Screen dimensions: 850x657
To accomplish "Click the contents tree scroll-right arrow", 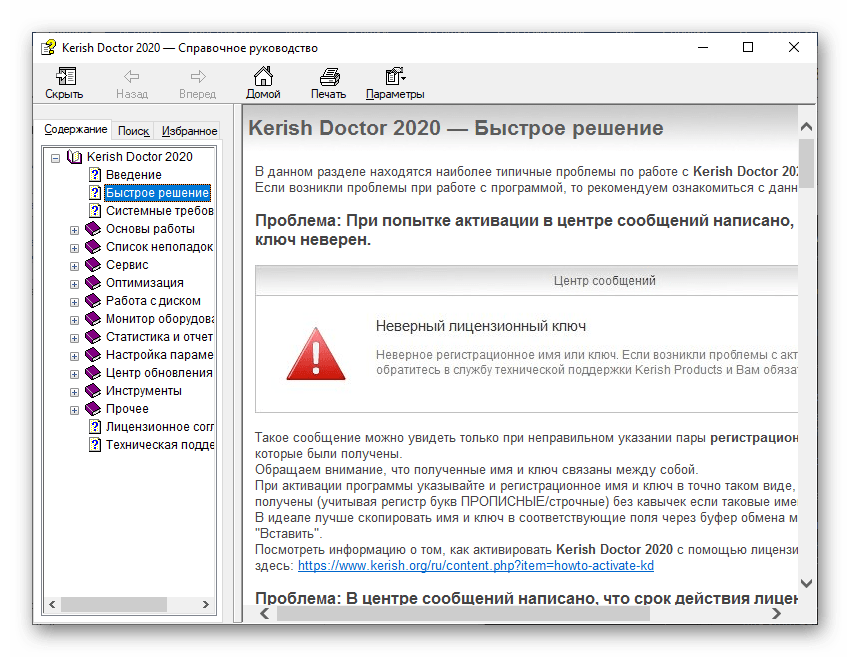I will 206,604.
